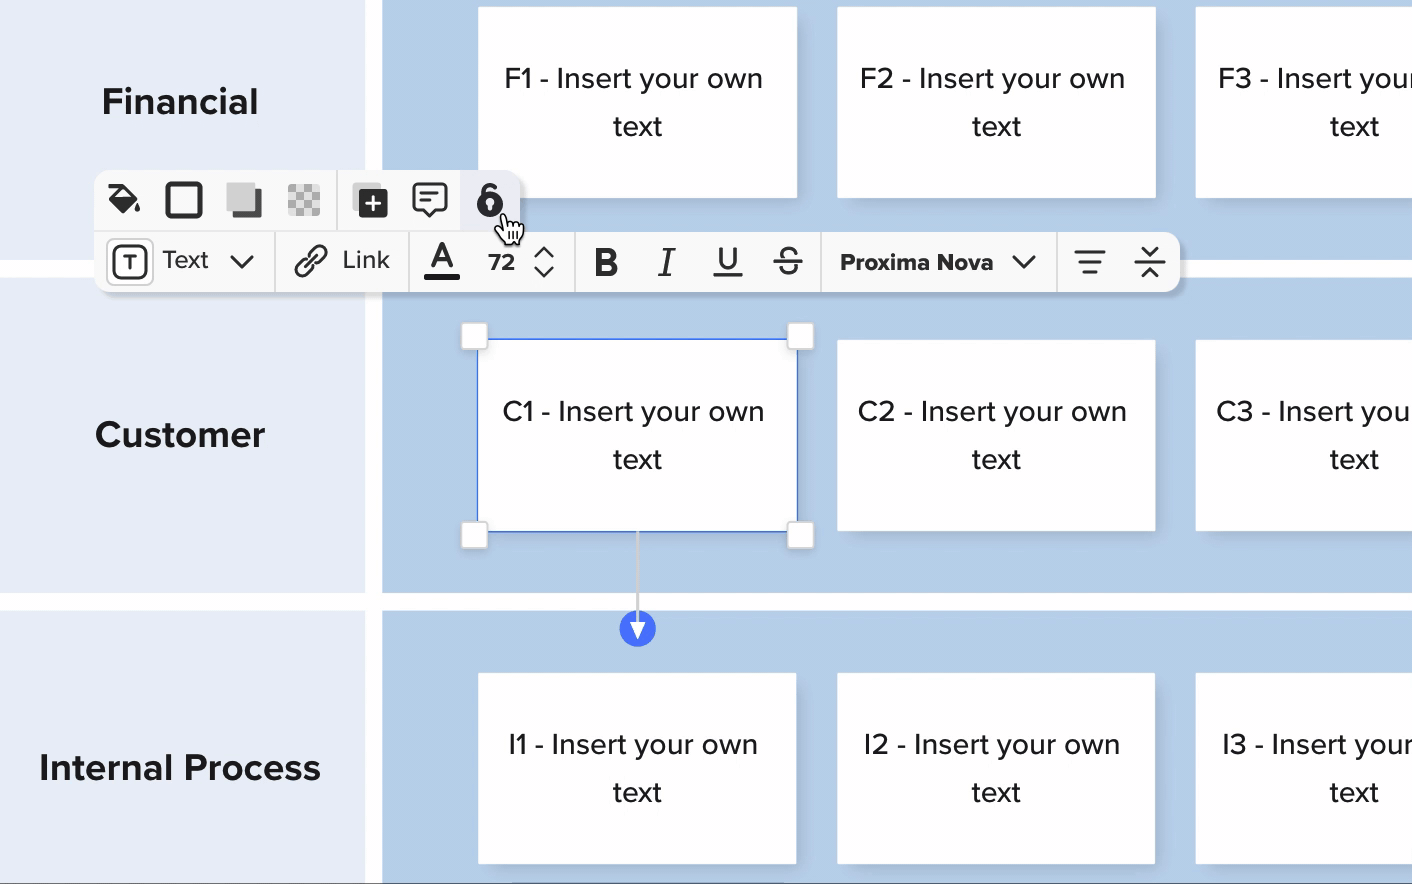
Task: Open the vertical text alignment options
Action: tap(1150, 262)
